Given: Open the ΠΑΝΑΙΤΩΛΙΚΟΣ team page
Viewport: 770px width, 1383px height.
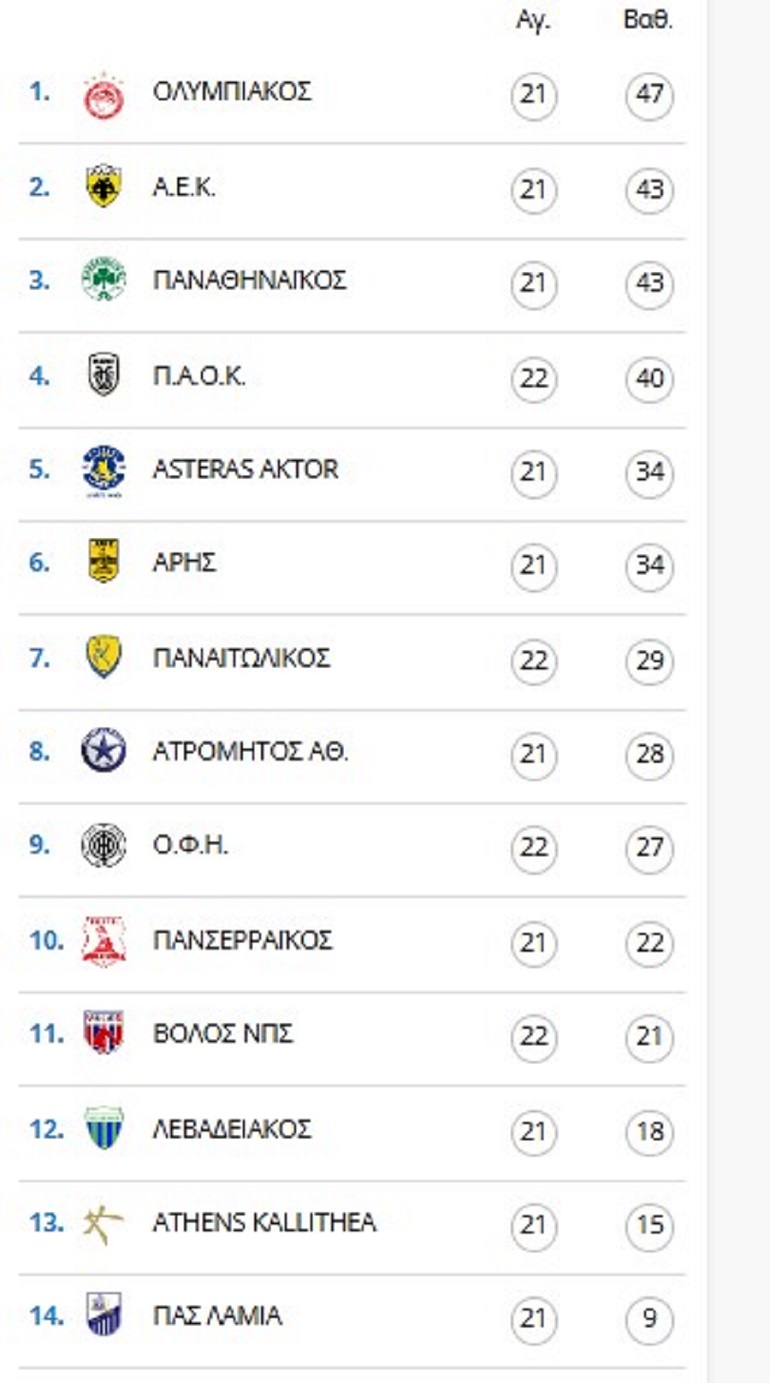Looking at the screenshot, I should (241, 659).
